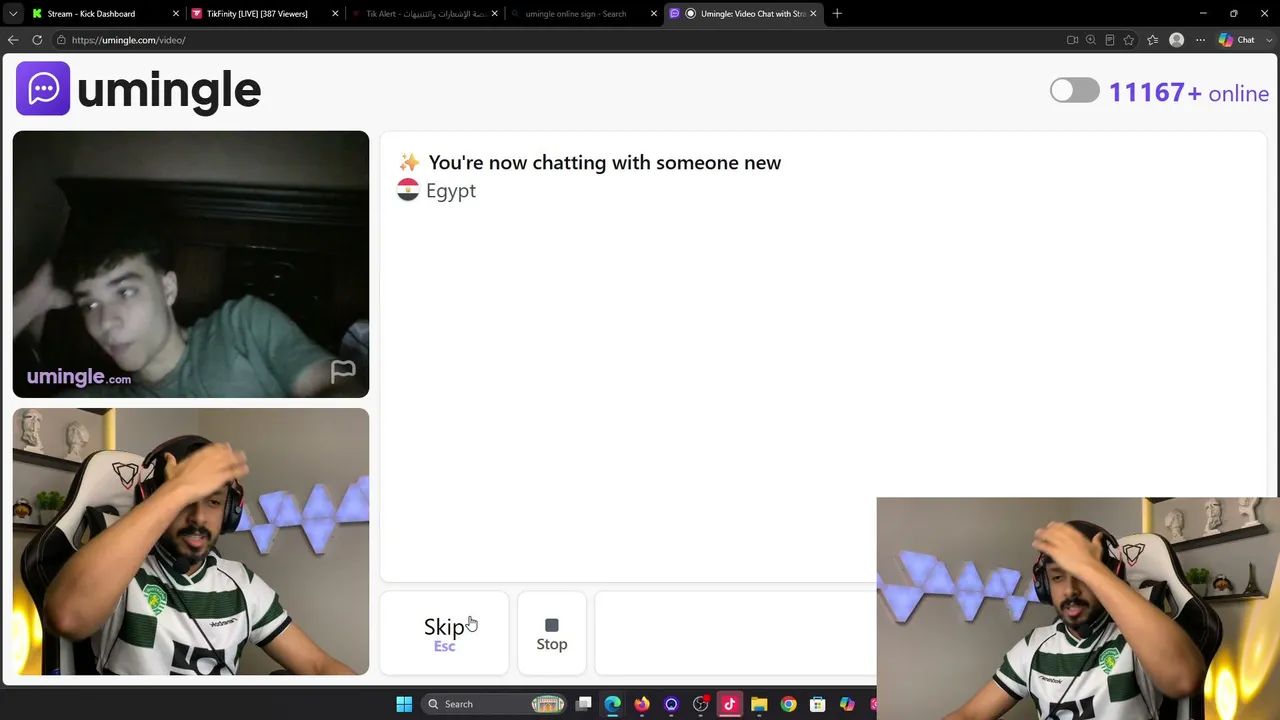Click the stranger's video feed

[191, 264]
